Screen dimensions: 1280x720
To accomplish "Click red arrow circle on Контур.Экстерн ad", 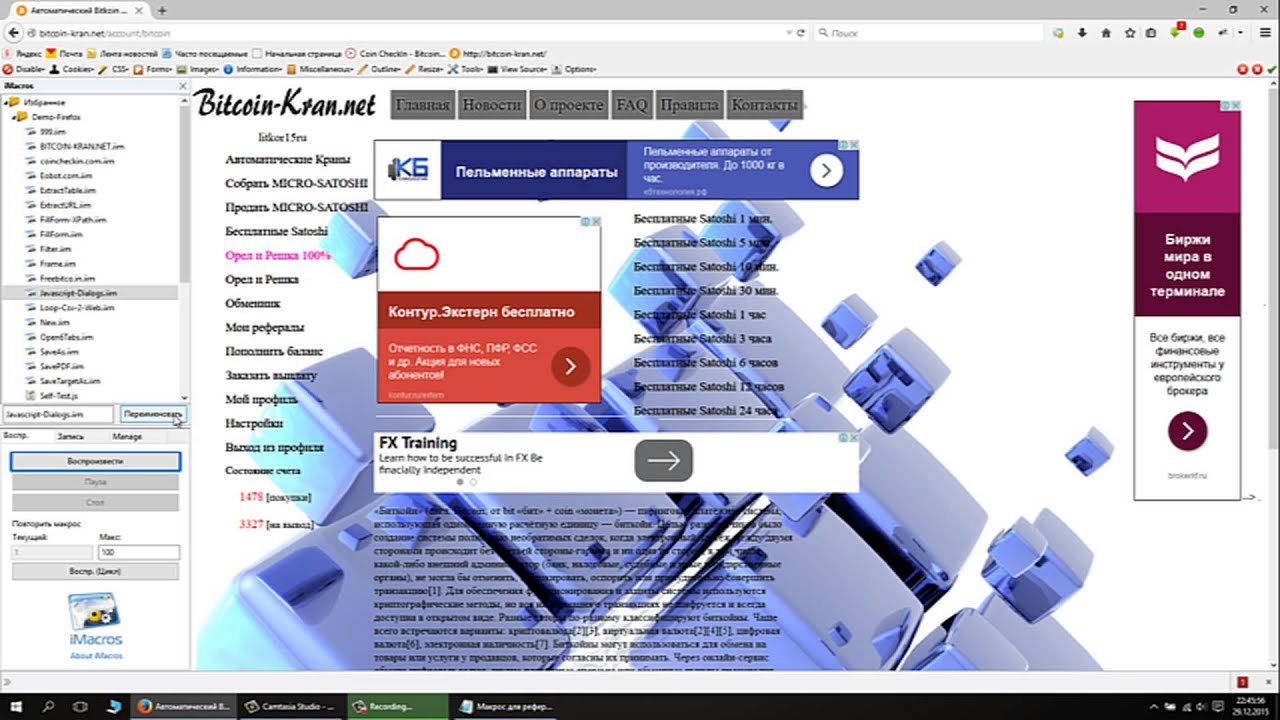I will 570,366.
